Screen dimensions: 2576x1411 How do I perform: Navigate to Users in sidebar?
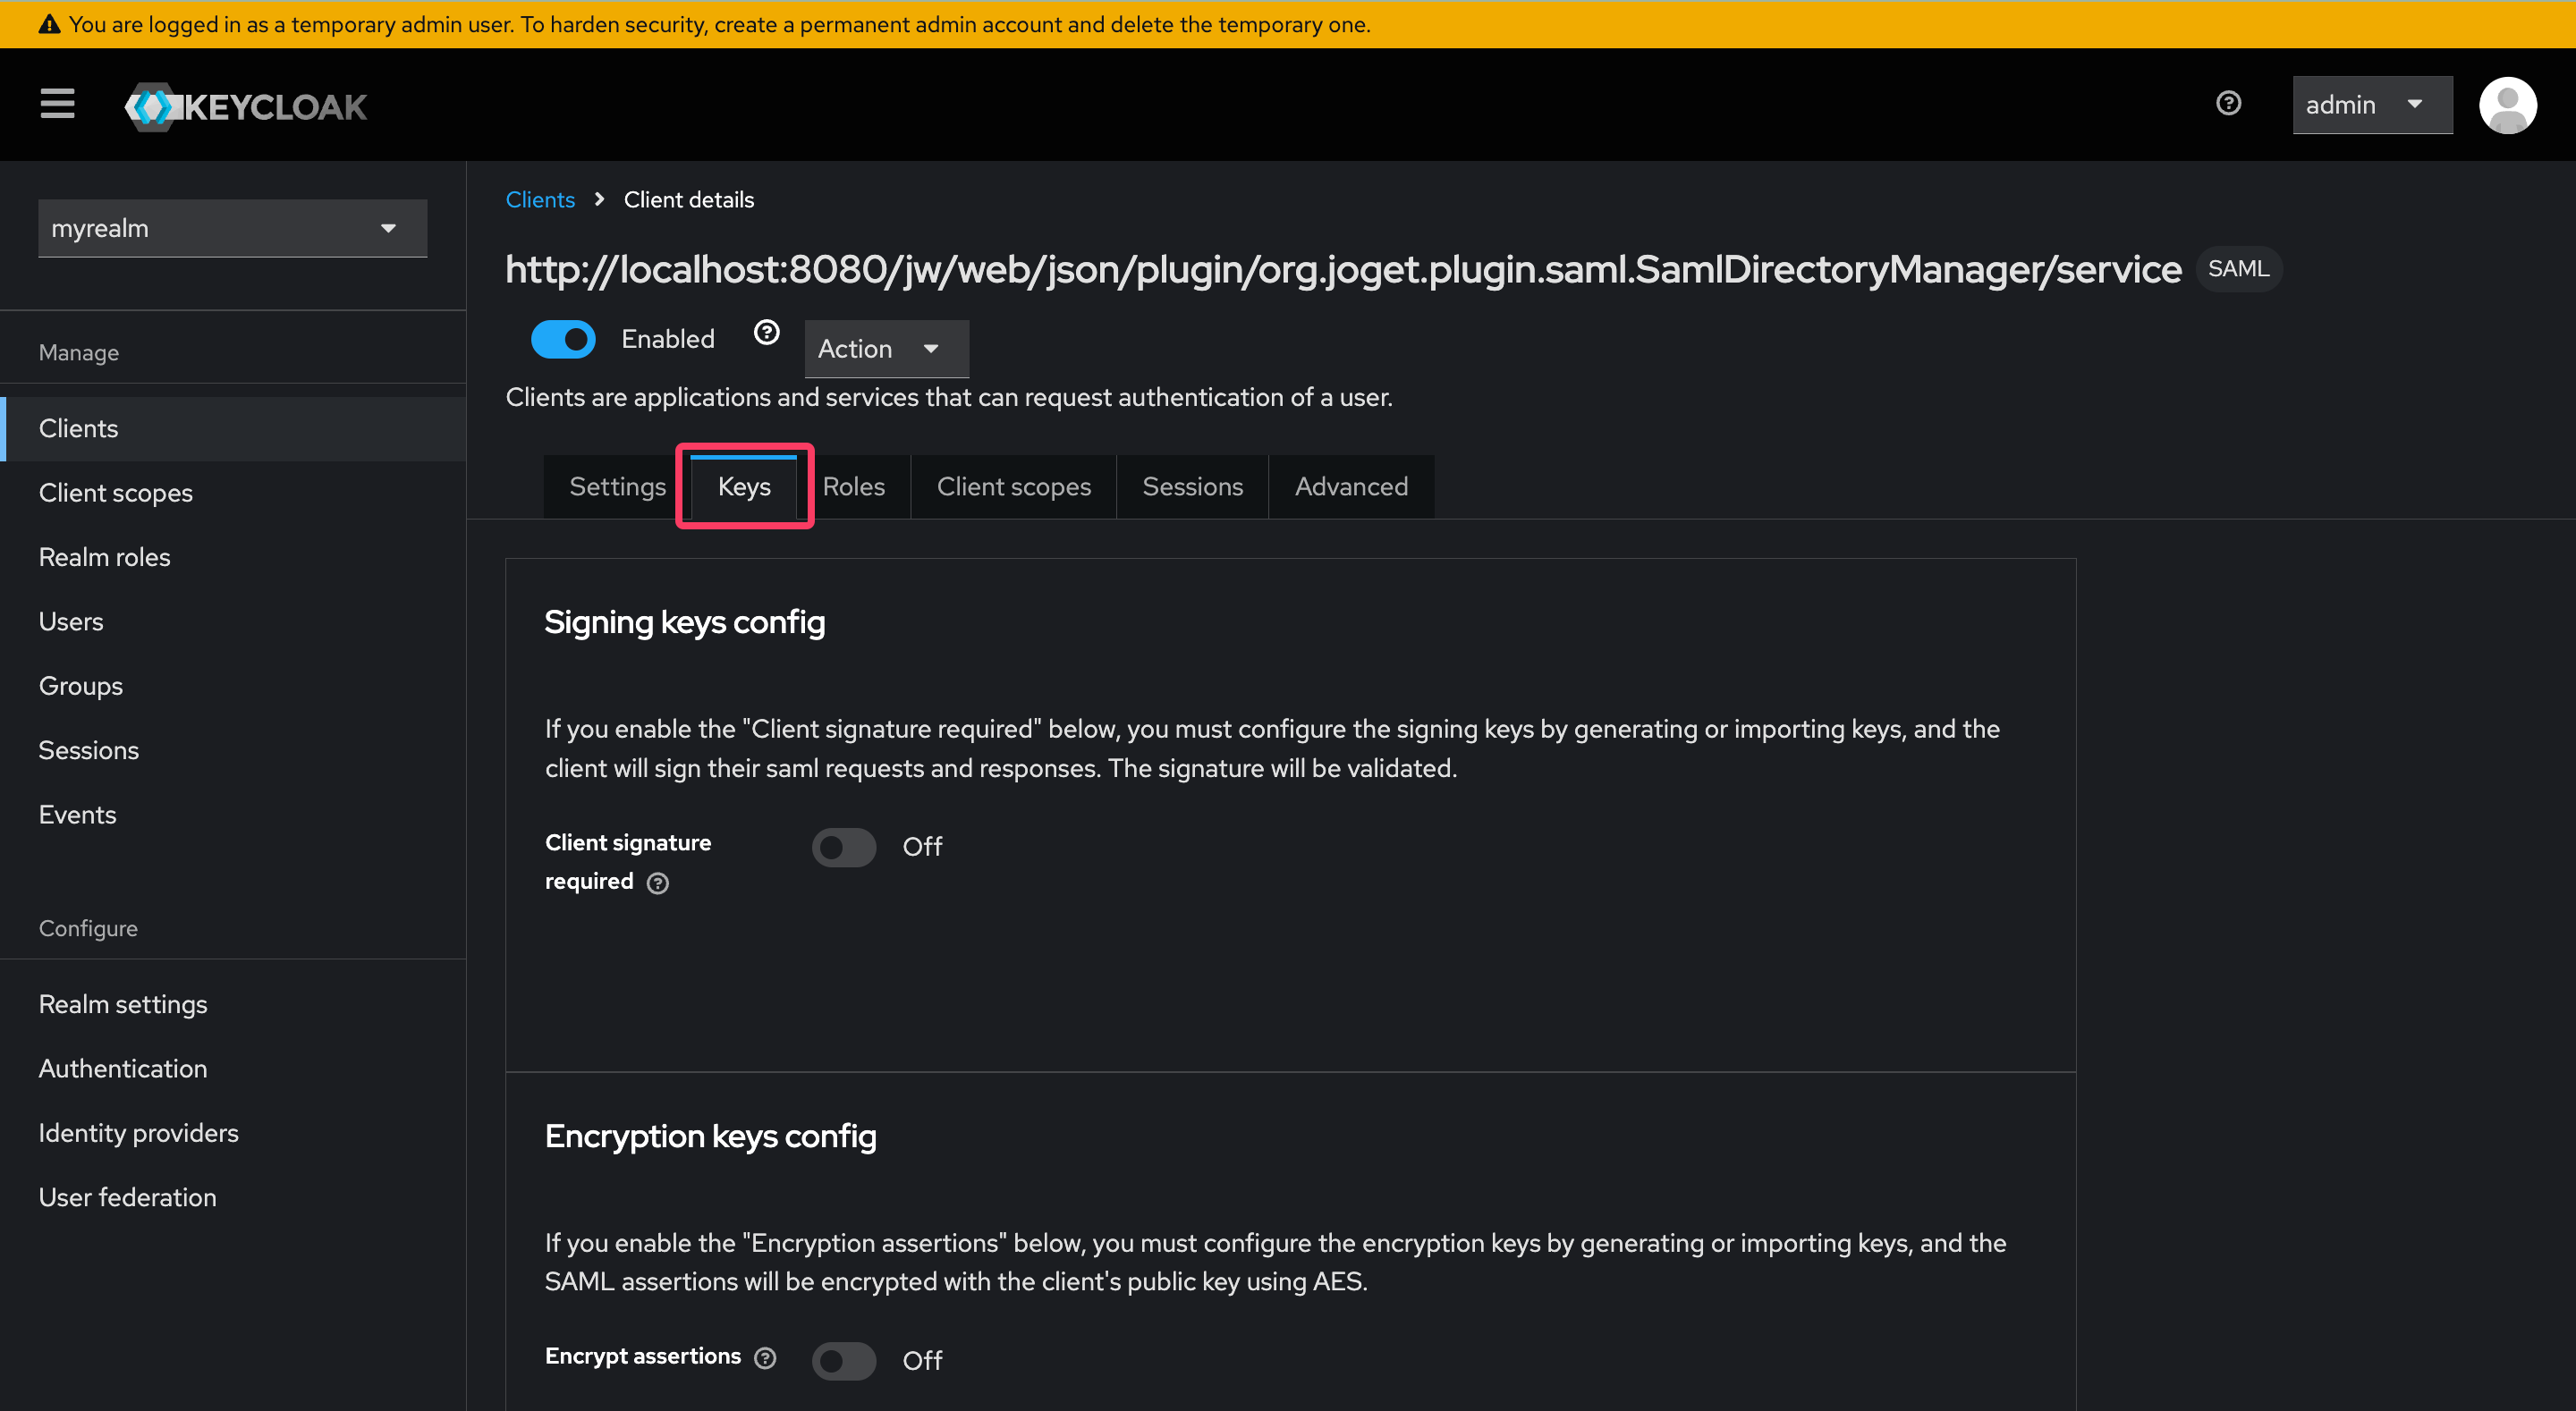(x=233, y=622)
